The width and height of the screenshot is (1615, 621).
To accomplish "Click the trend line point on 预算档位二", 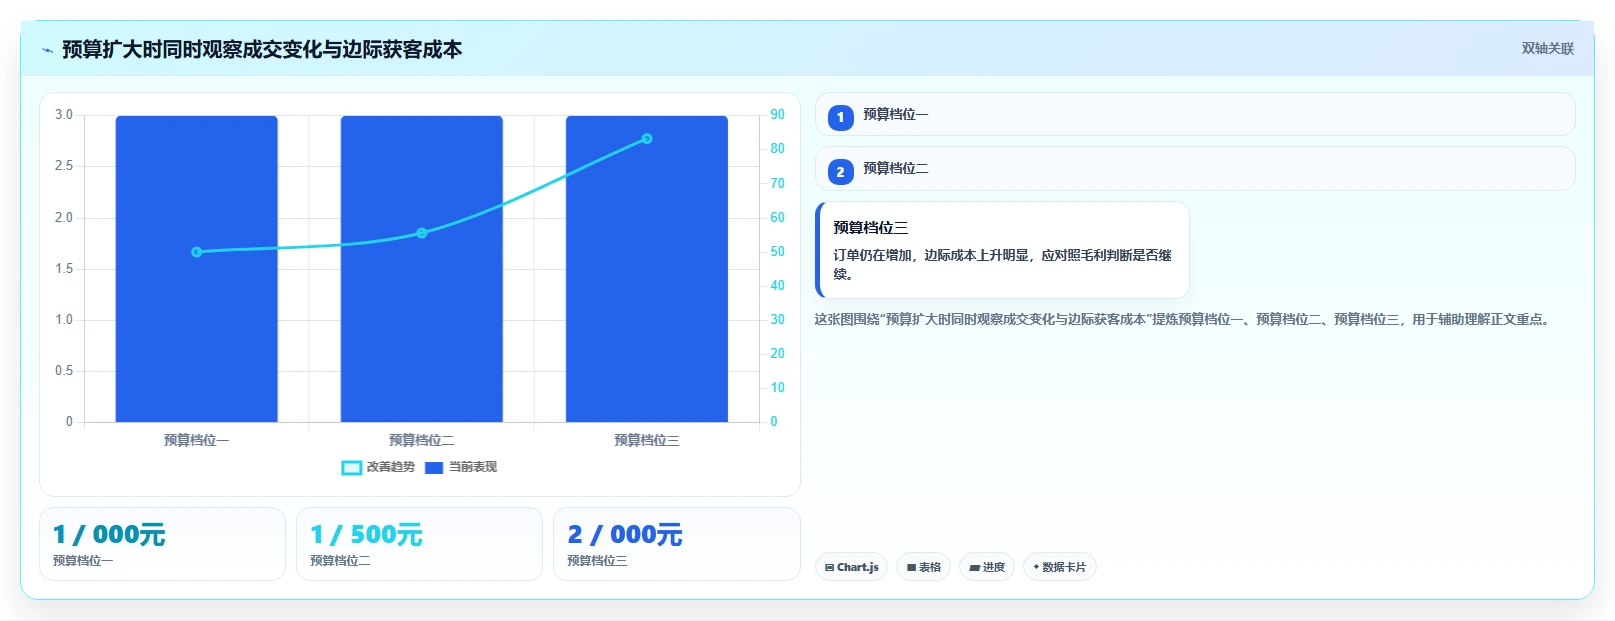I will click(421, 233).
